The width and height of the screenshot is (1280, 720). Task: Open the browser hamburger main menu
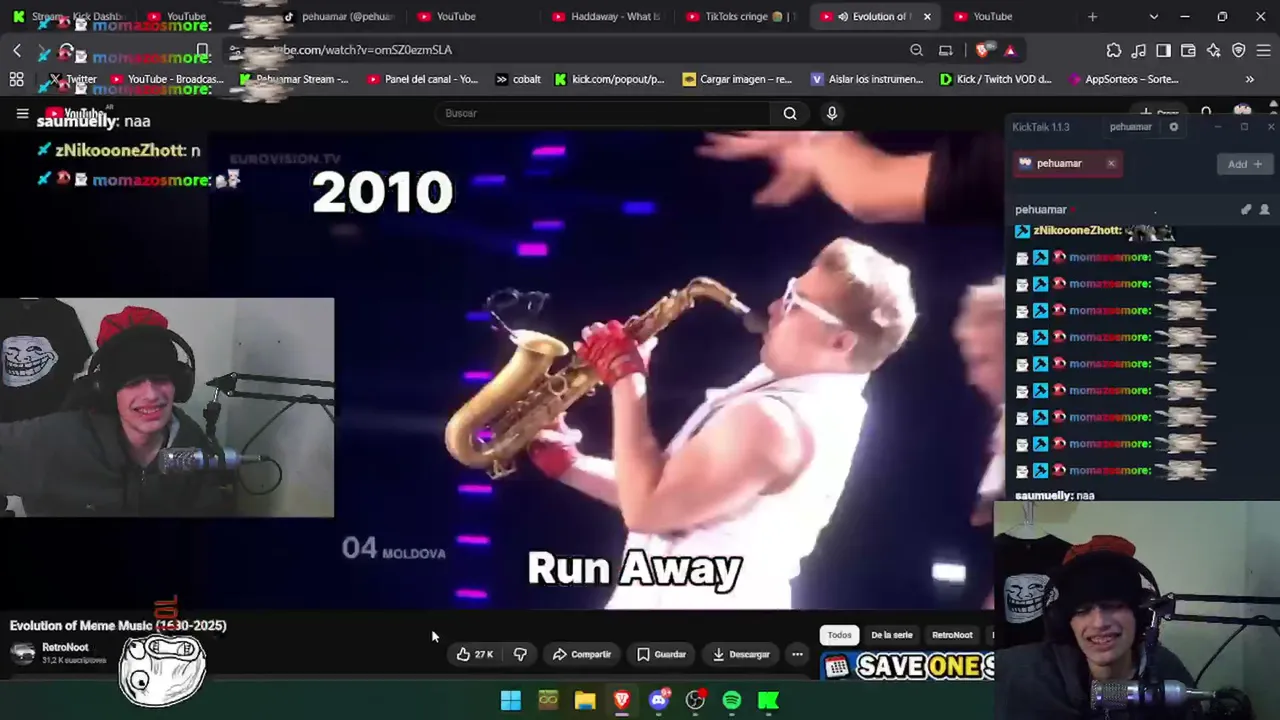pos(1264,50)
